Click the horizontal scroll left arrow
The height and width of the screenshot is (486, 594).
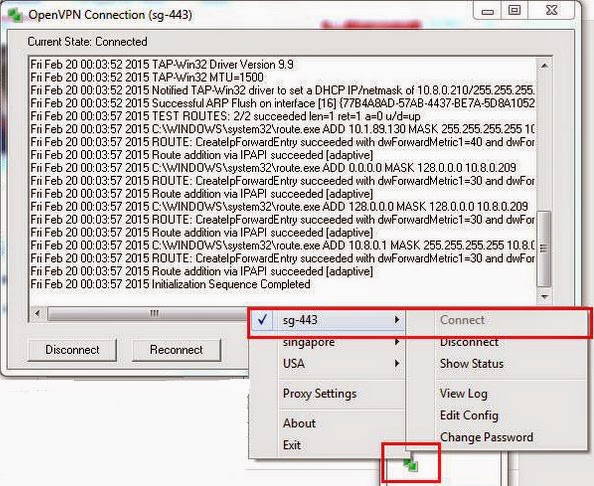point(37,313)
